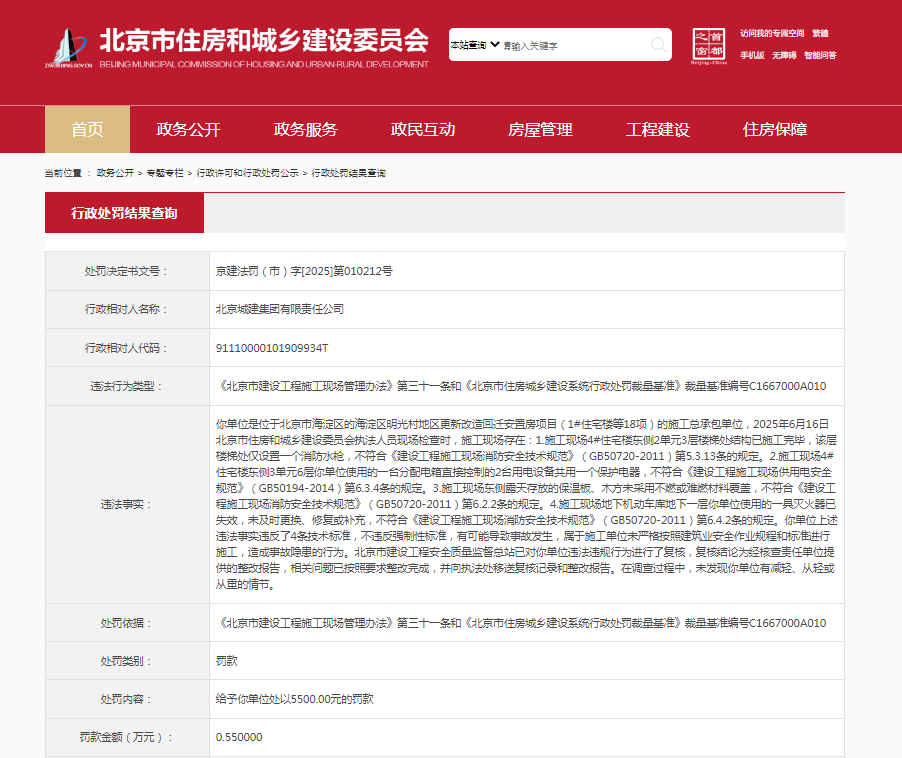This screenshot has height=758, width=902.
Task: Open the 智能问答 smart Q&A link
Action: pos(820,55)
